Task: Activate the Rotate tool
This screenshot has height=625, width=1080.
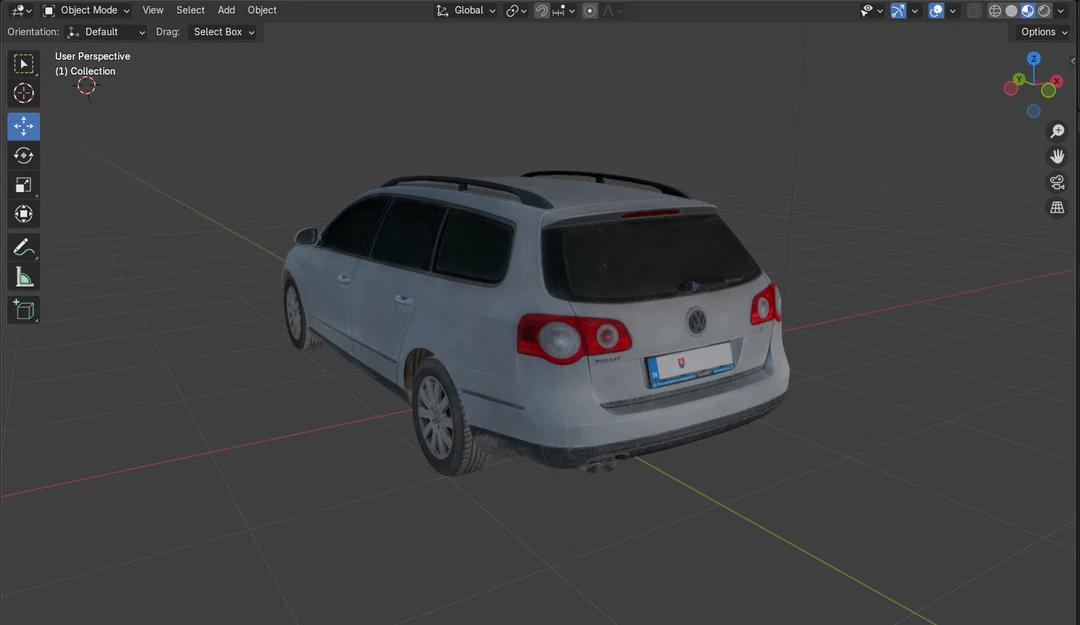Action: [x=24, y=155]
